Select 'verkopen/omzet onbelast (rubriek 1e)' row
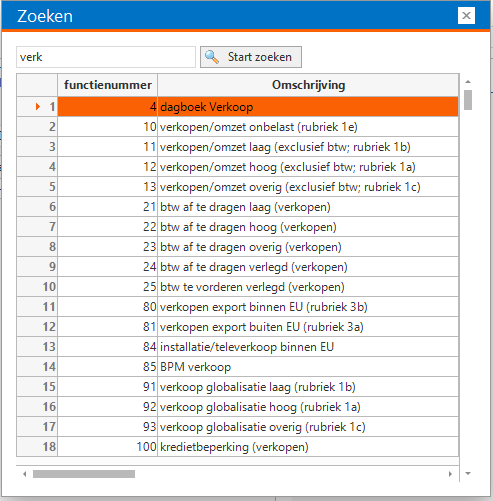This screenshot has width=493, height=501. [x=238, y=127]
